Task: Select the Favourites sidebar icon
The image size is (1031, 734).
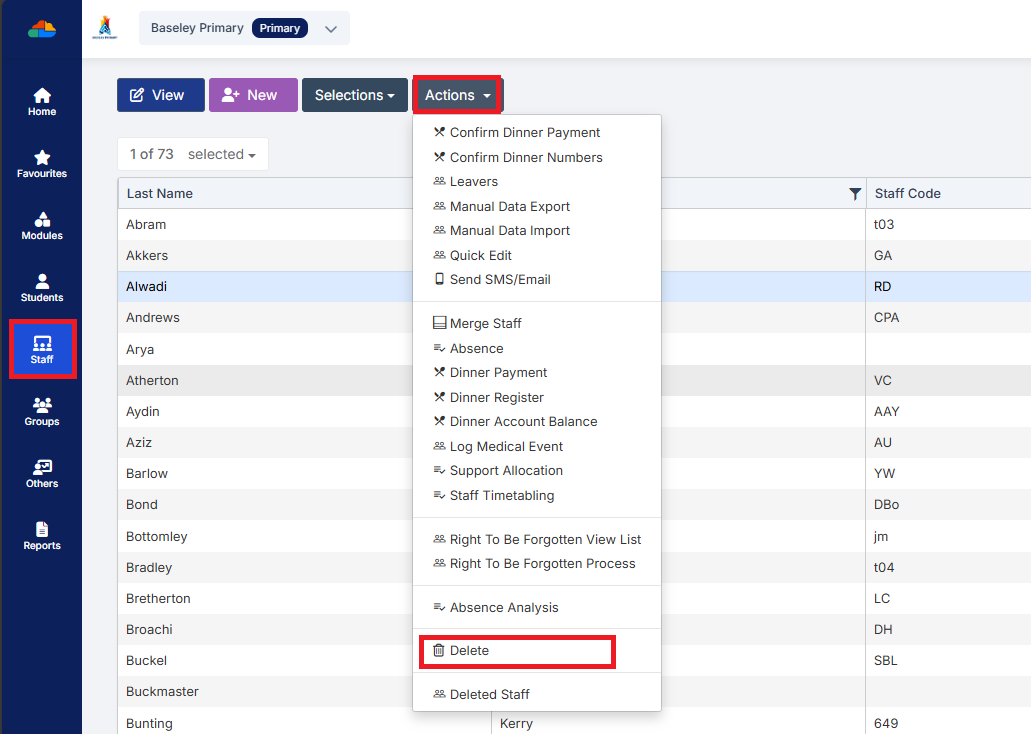Action: [41, 164]
